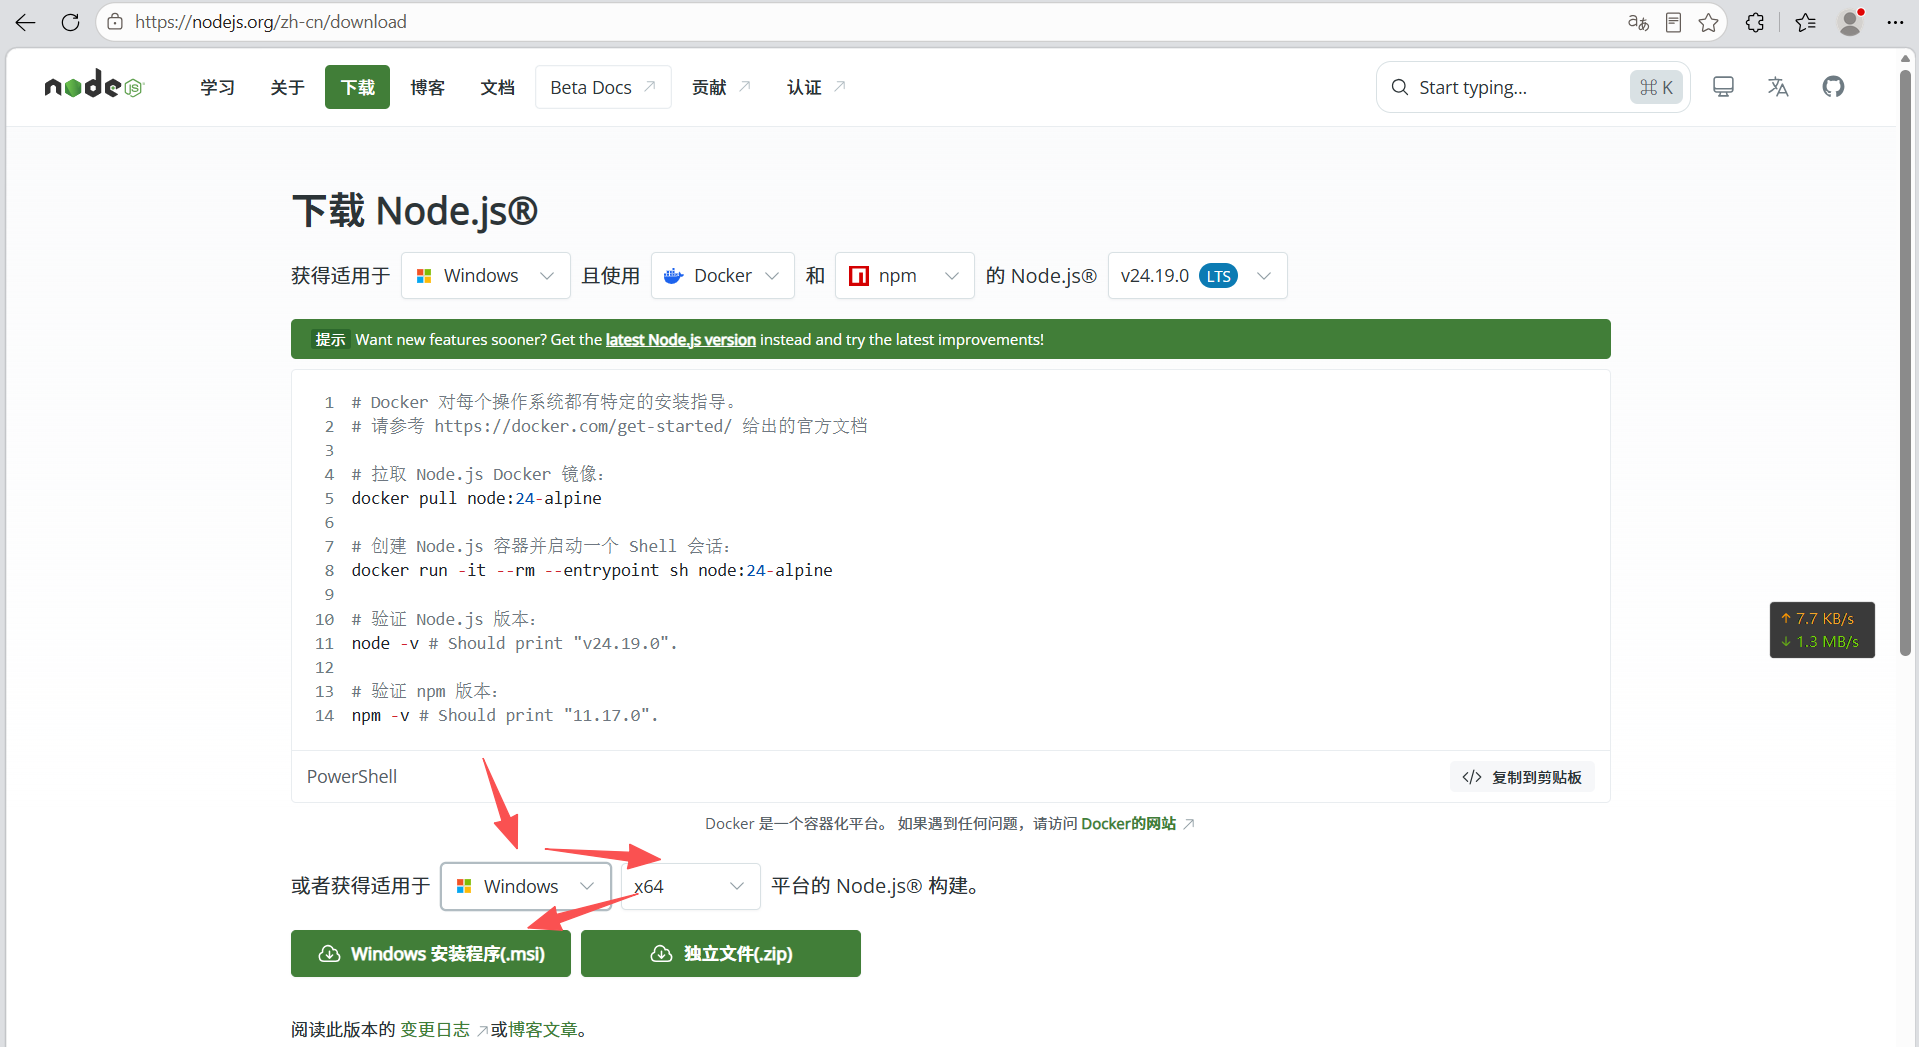The image size is (1919, 1047).
Task: Expand the Docker install method dropdown
Action: 722,275
